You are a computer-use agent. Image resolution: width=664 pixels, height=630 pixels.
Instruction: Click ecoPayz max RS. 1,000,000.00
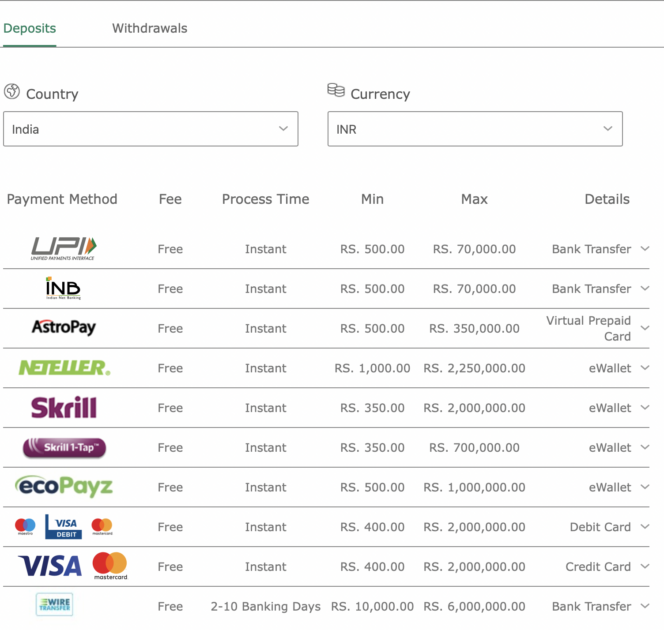[x=474, y=487]
